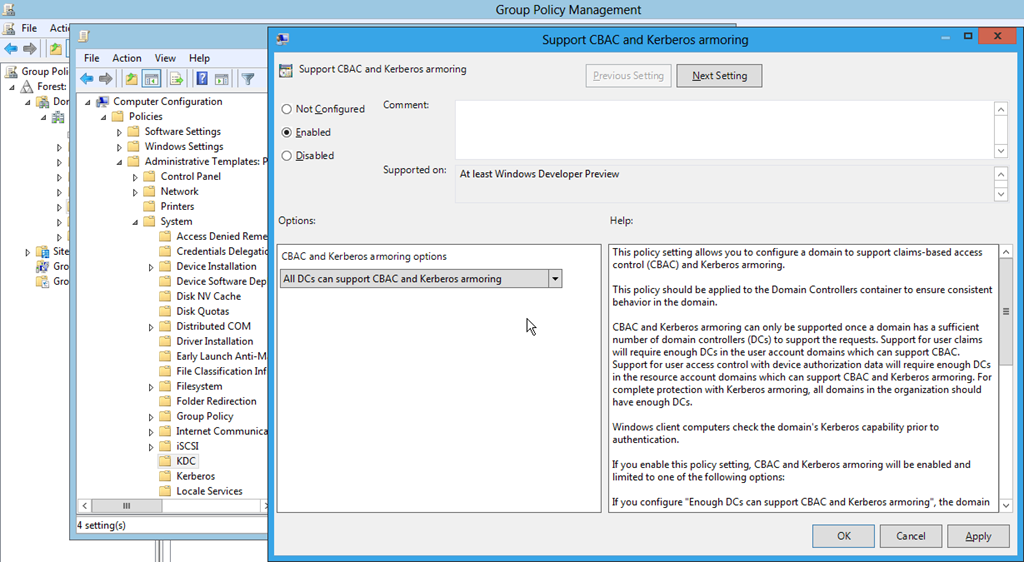Click the Driver Installation folder icon
This screenshot has height=562, width=1024.
pos(165,341)
